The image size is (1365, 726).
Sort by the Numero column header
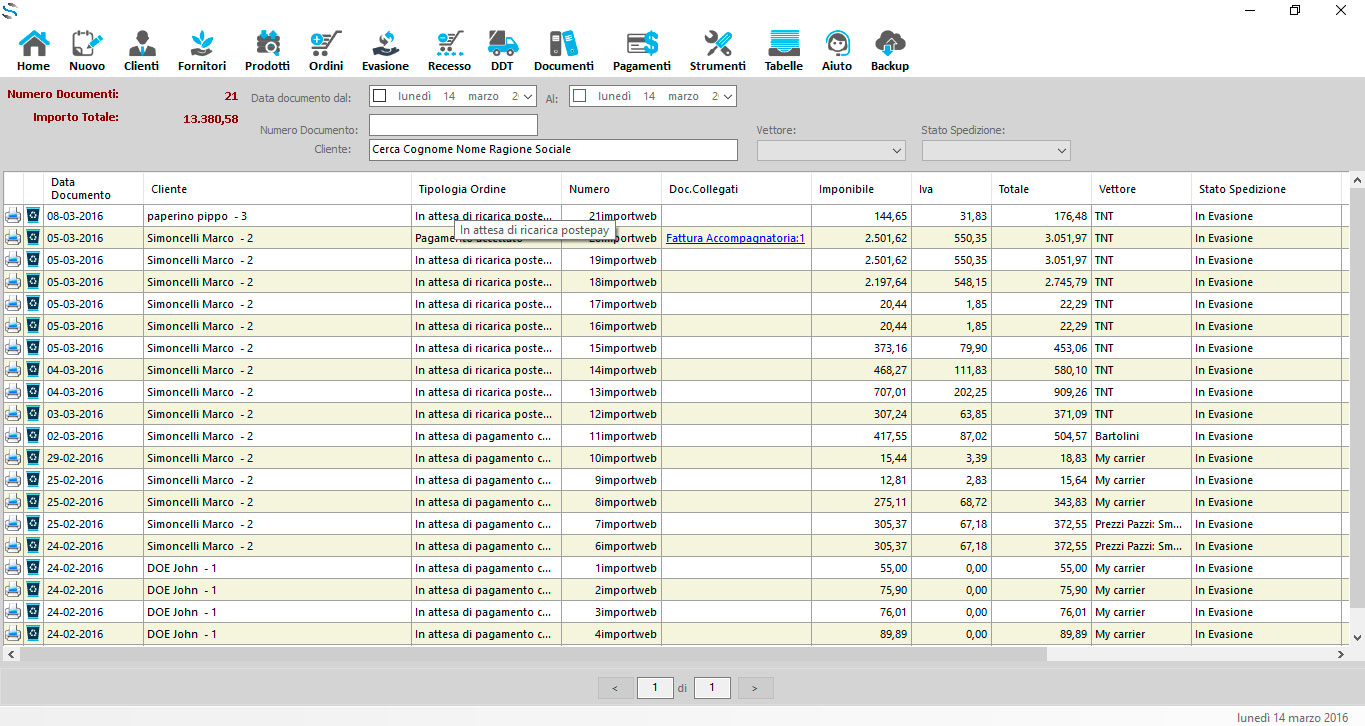pyautogui.click(x=611, y=189)
